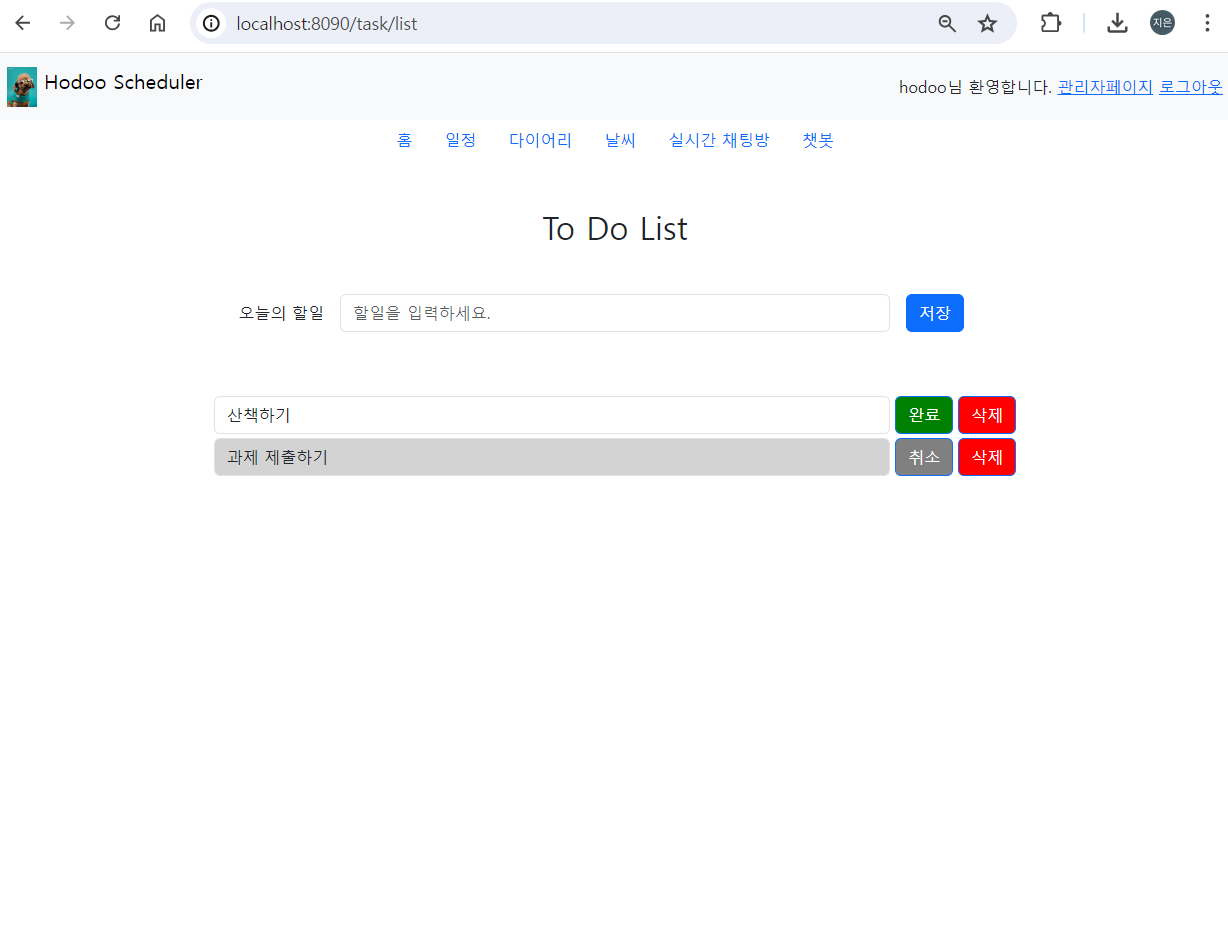1228x946 pixels.
Task: Delete the 산책하기 task
Action: pyautogui.click(x=987, y=415)
